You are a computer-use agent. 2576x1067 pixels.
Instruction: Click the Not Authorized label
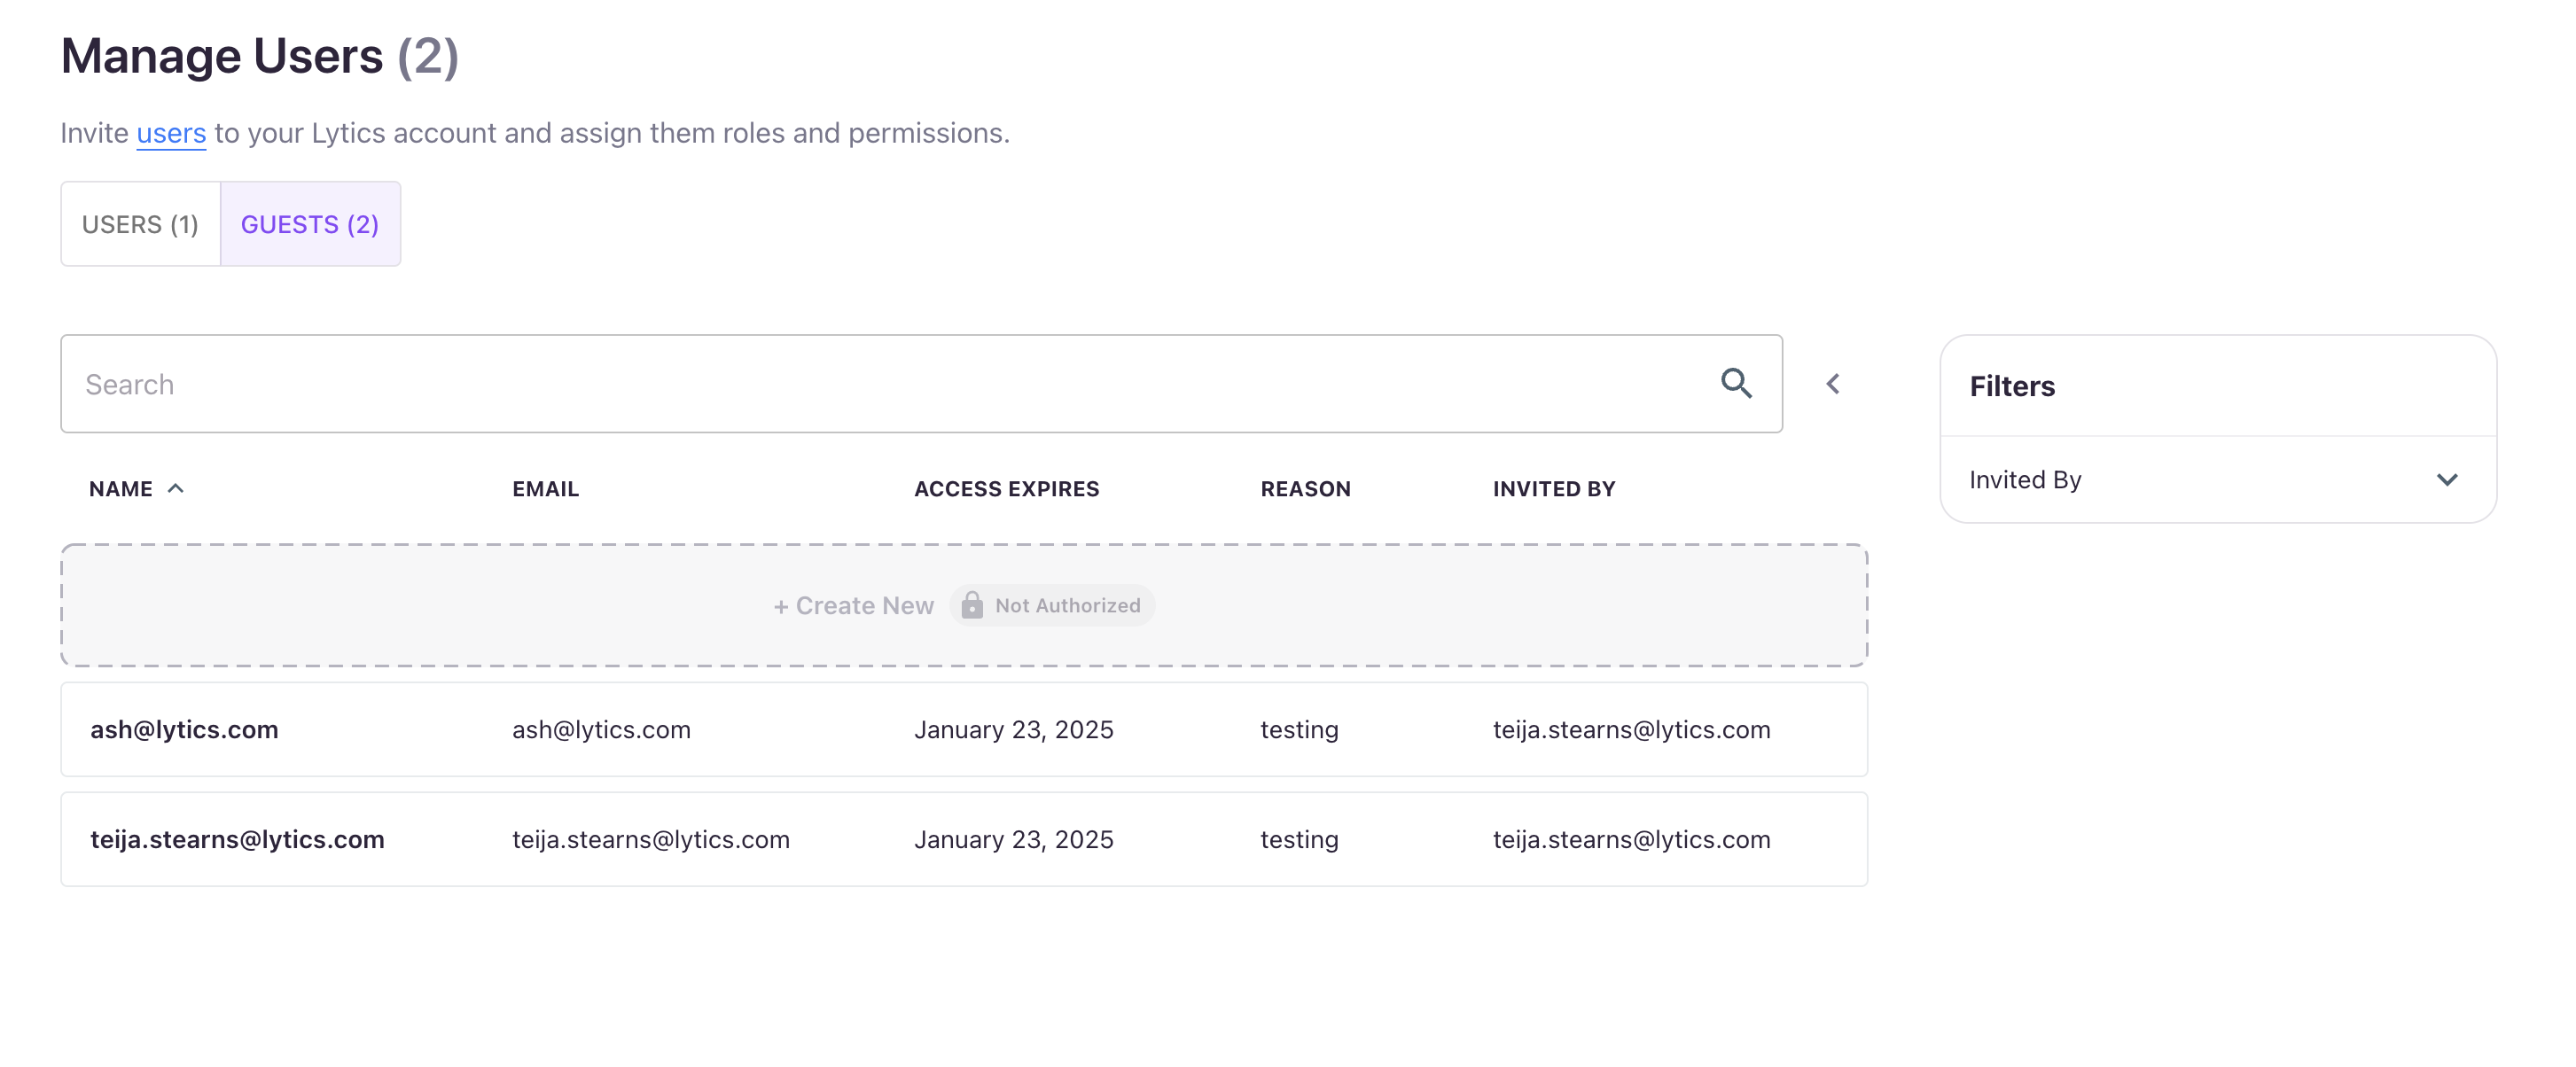(1067, 605)
